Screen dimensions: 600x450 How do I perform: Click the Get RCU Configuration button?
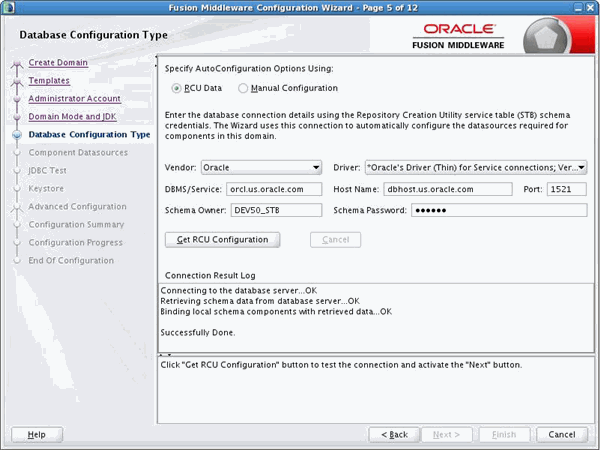point(222,240)
